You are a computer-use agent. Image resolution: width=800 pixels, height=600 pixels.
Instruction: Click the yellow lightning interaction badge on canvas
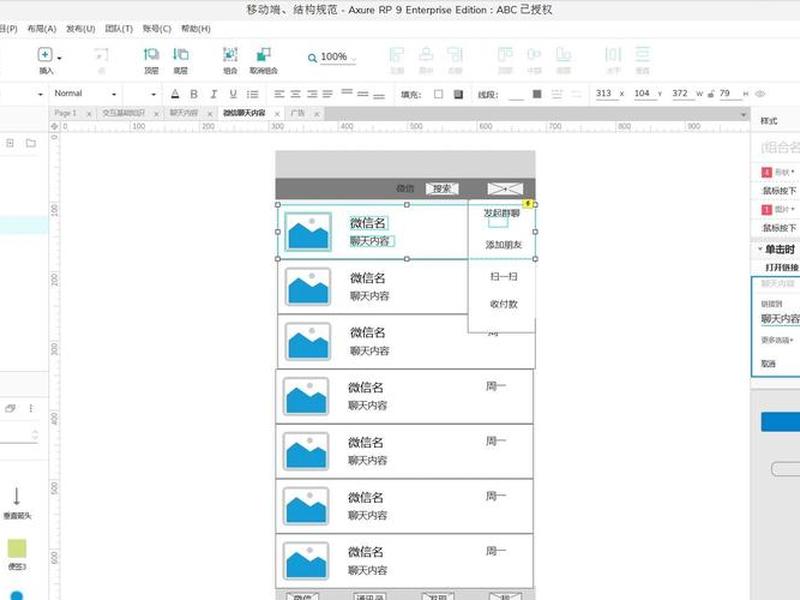click(528, 204)
